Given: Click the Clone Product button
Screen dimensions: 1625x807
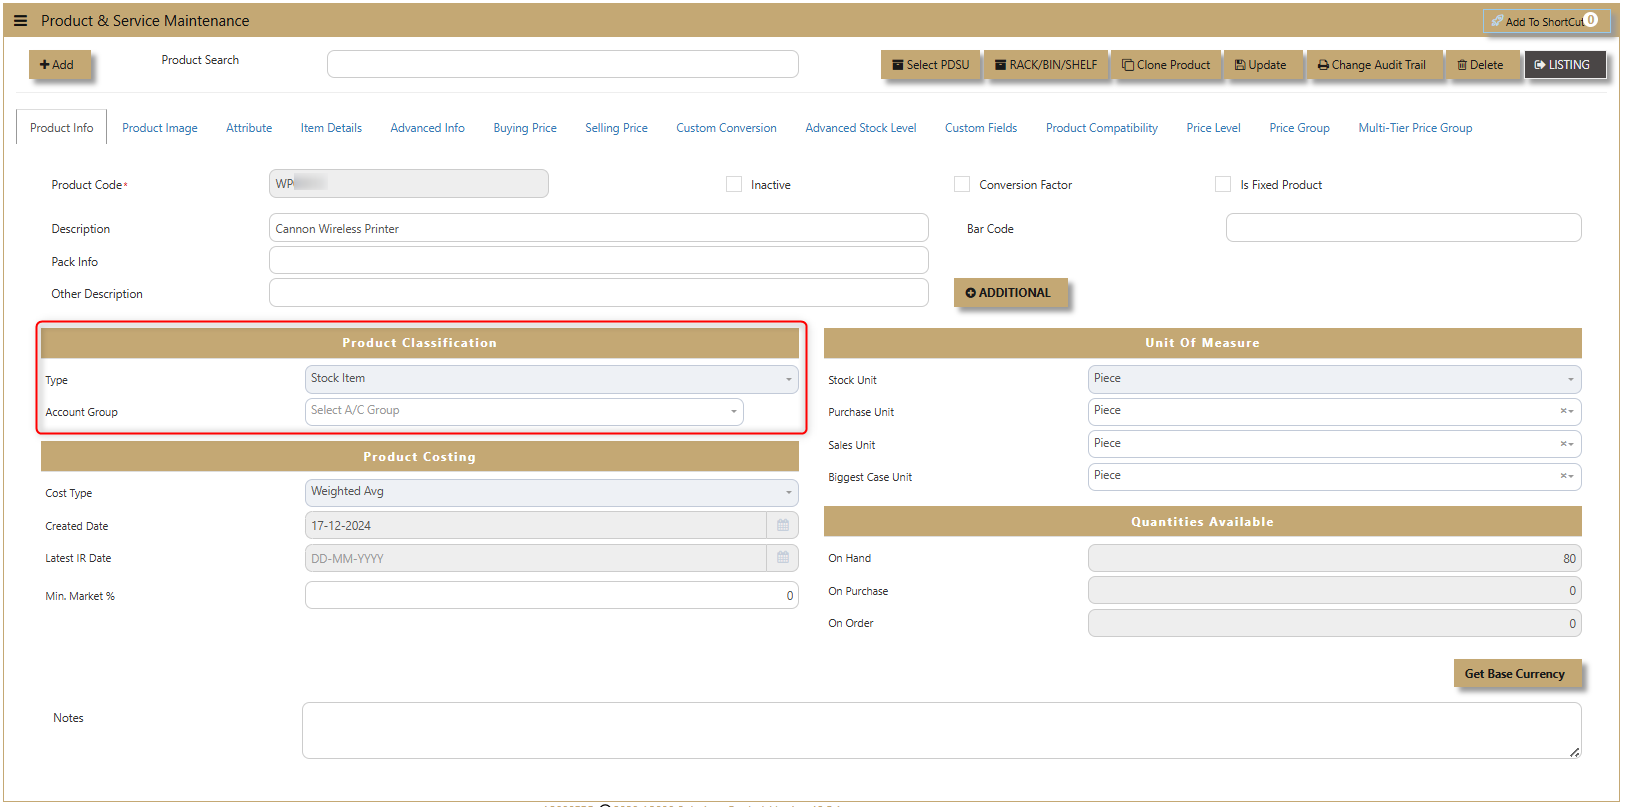Looking at the screenshot, I should 1166,65.
